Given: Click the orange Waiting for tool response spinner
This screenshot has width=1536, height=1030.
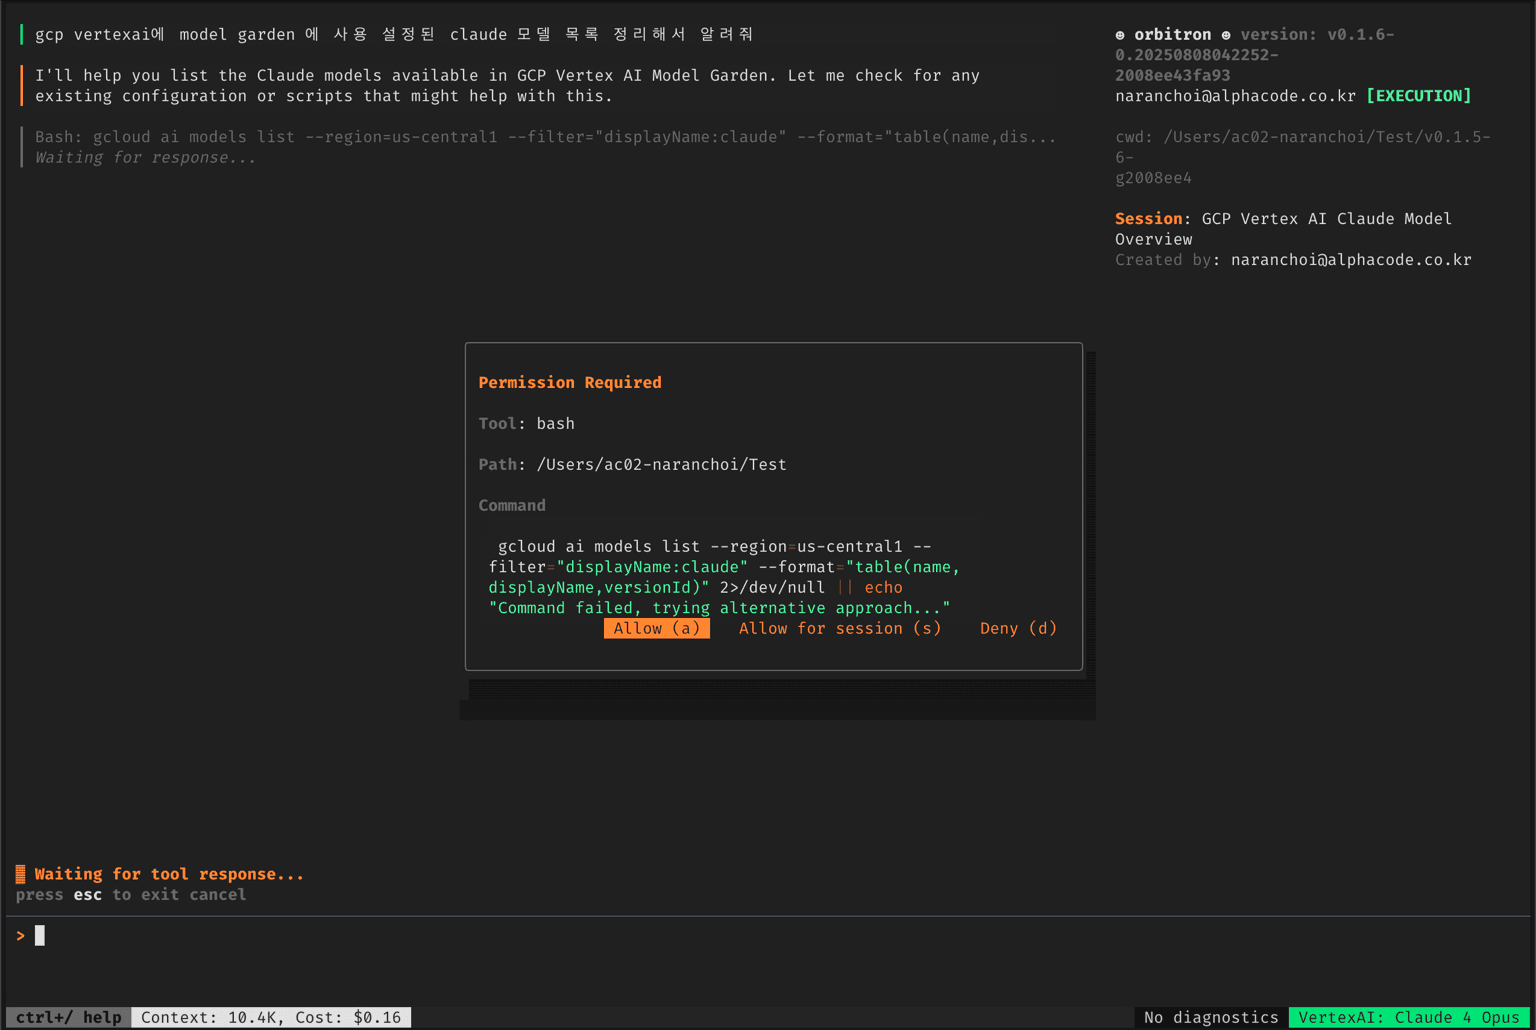Looking at the screenshot, I should 20,874.
